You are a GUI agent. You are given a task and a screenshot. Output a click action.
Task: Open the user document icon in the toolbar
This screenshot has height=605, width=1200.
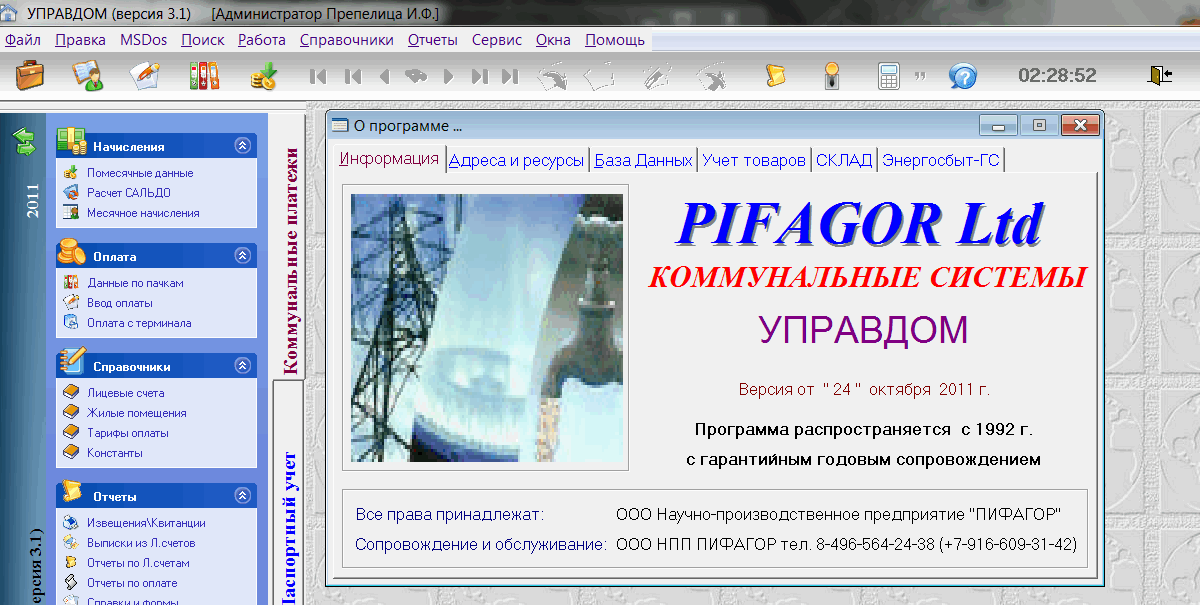click(x=88, y=75)
